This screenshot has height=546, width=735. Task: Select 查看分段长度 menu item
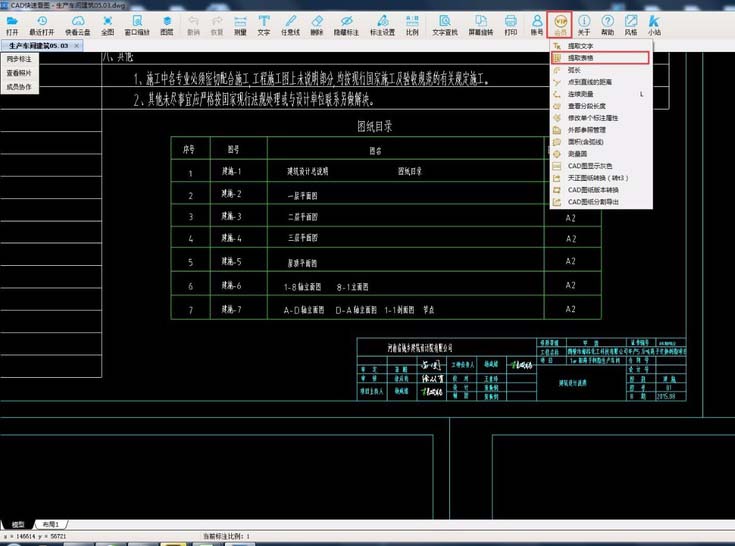coord(601,106)
